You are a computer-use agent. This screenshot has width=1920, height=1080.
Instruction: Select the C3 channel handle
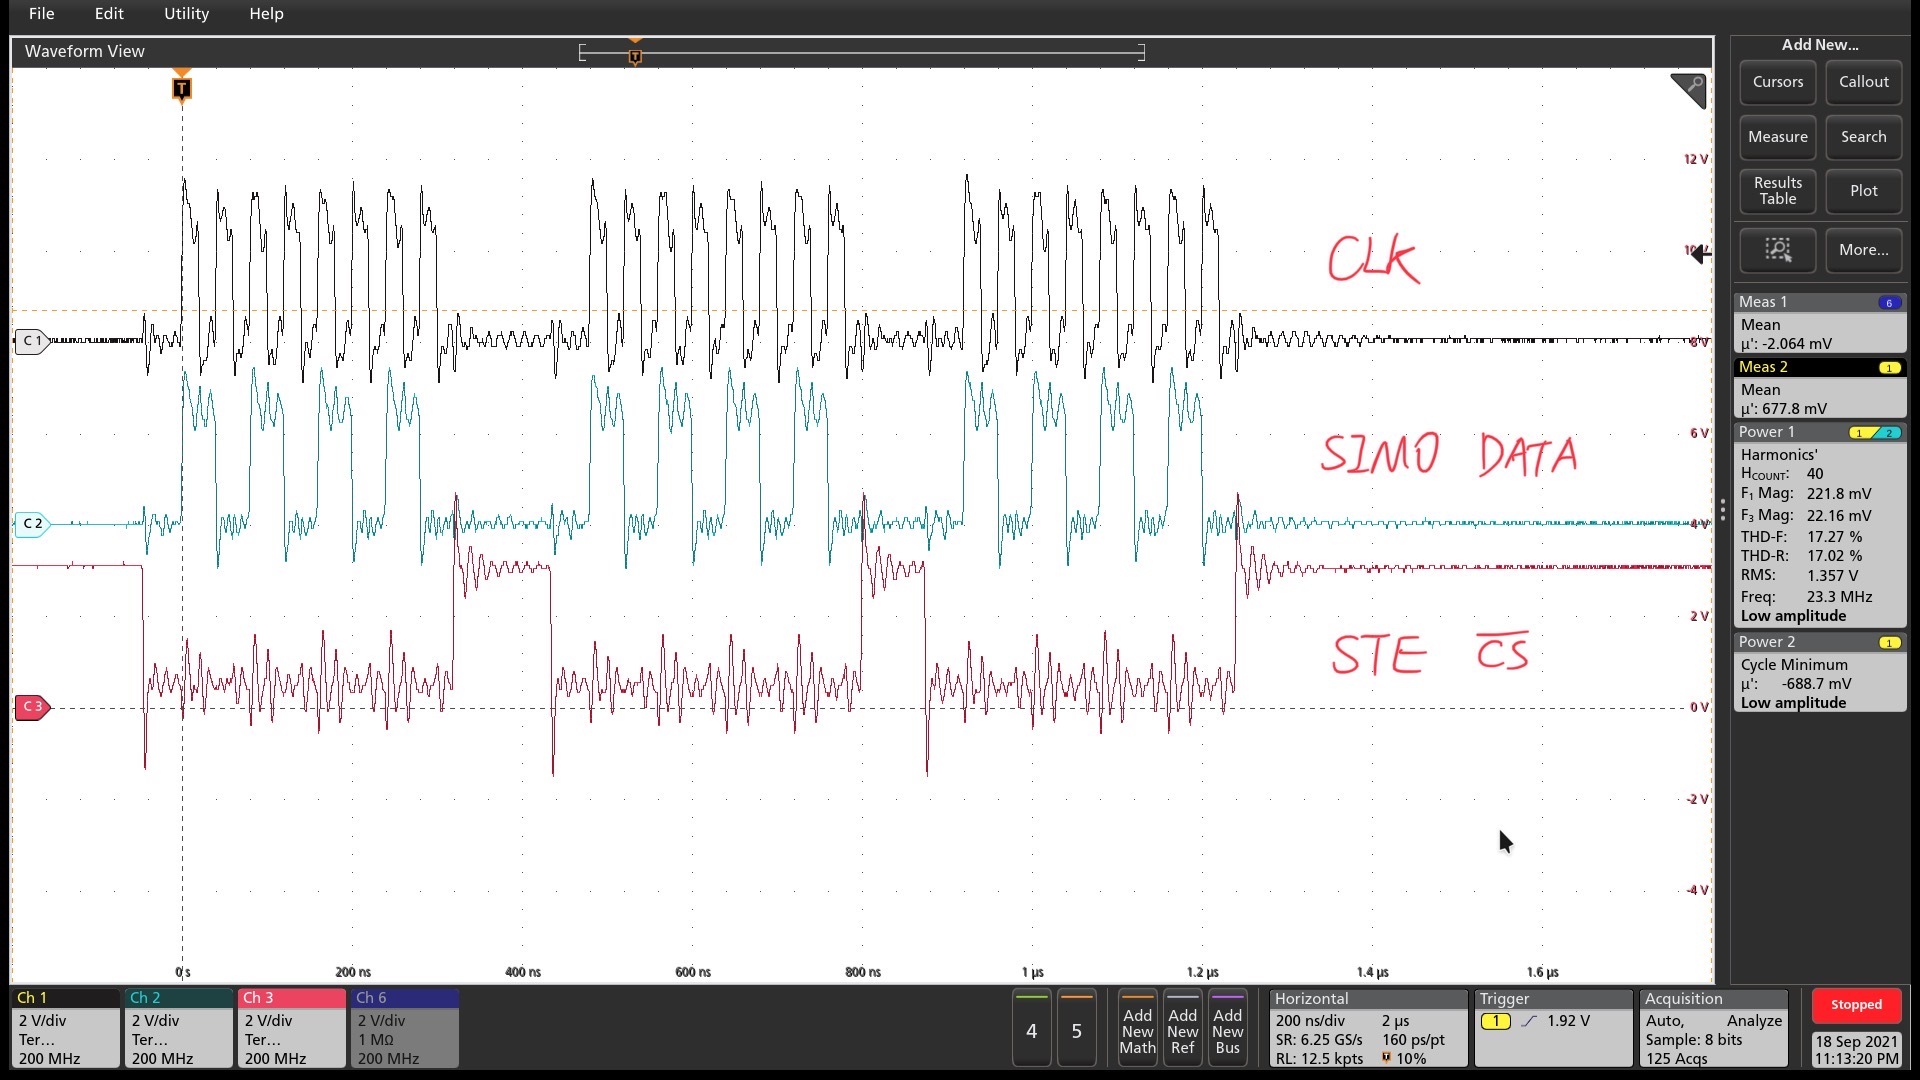[x=32, y=707]
